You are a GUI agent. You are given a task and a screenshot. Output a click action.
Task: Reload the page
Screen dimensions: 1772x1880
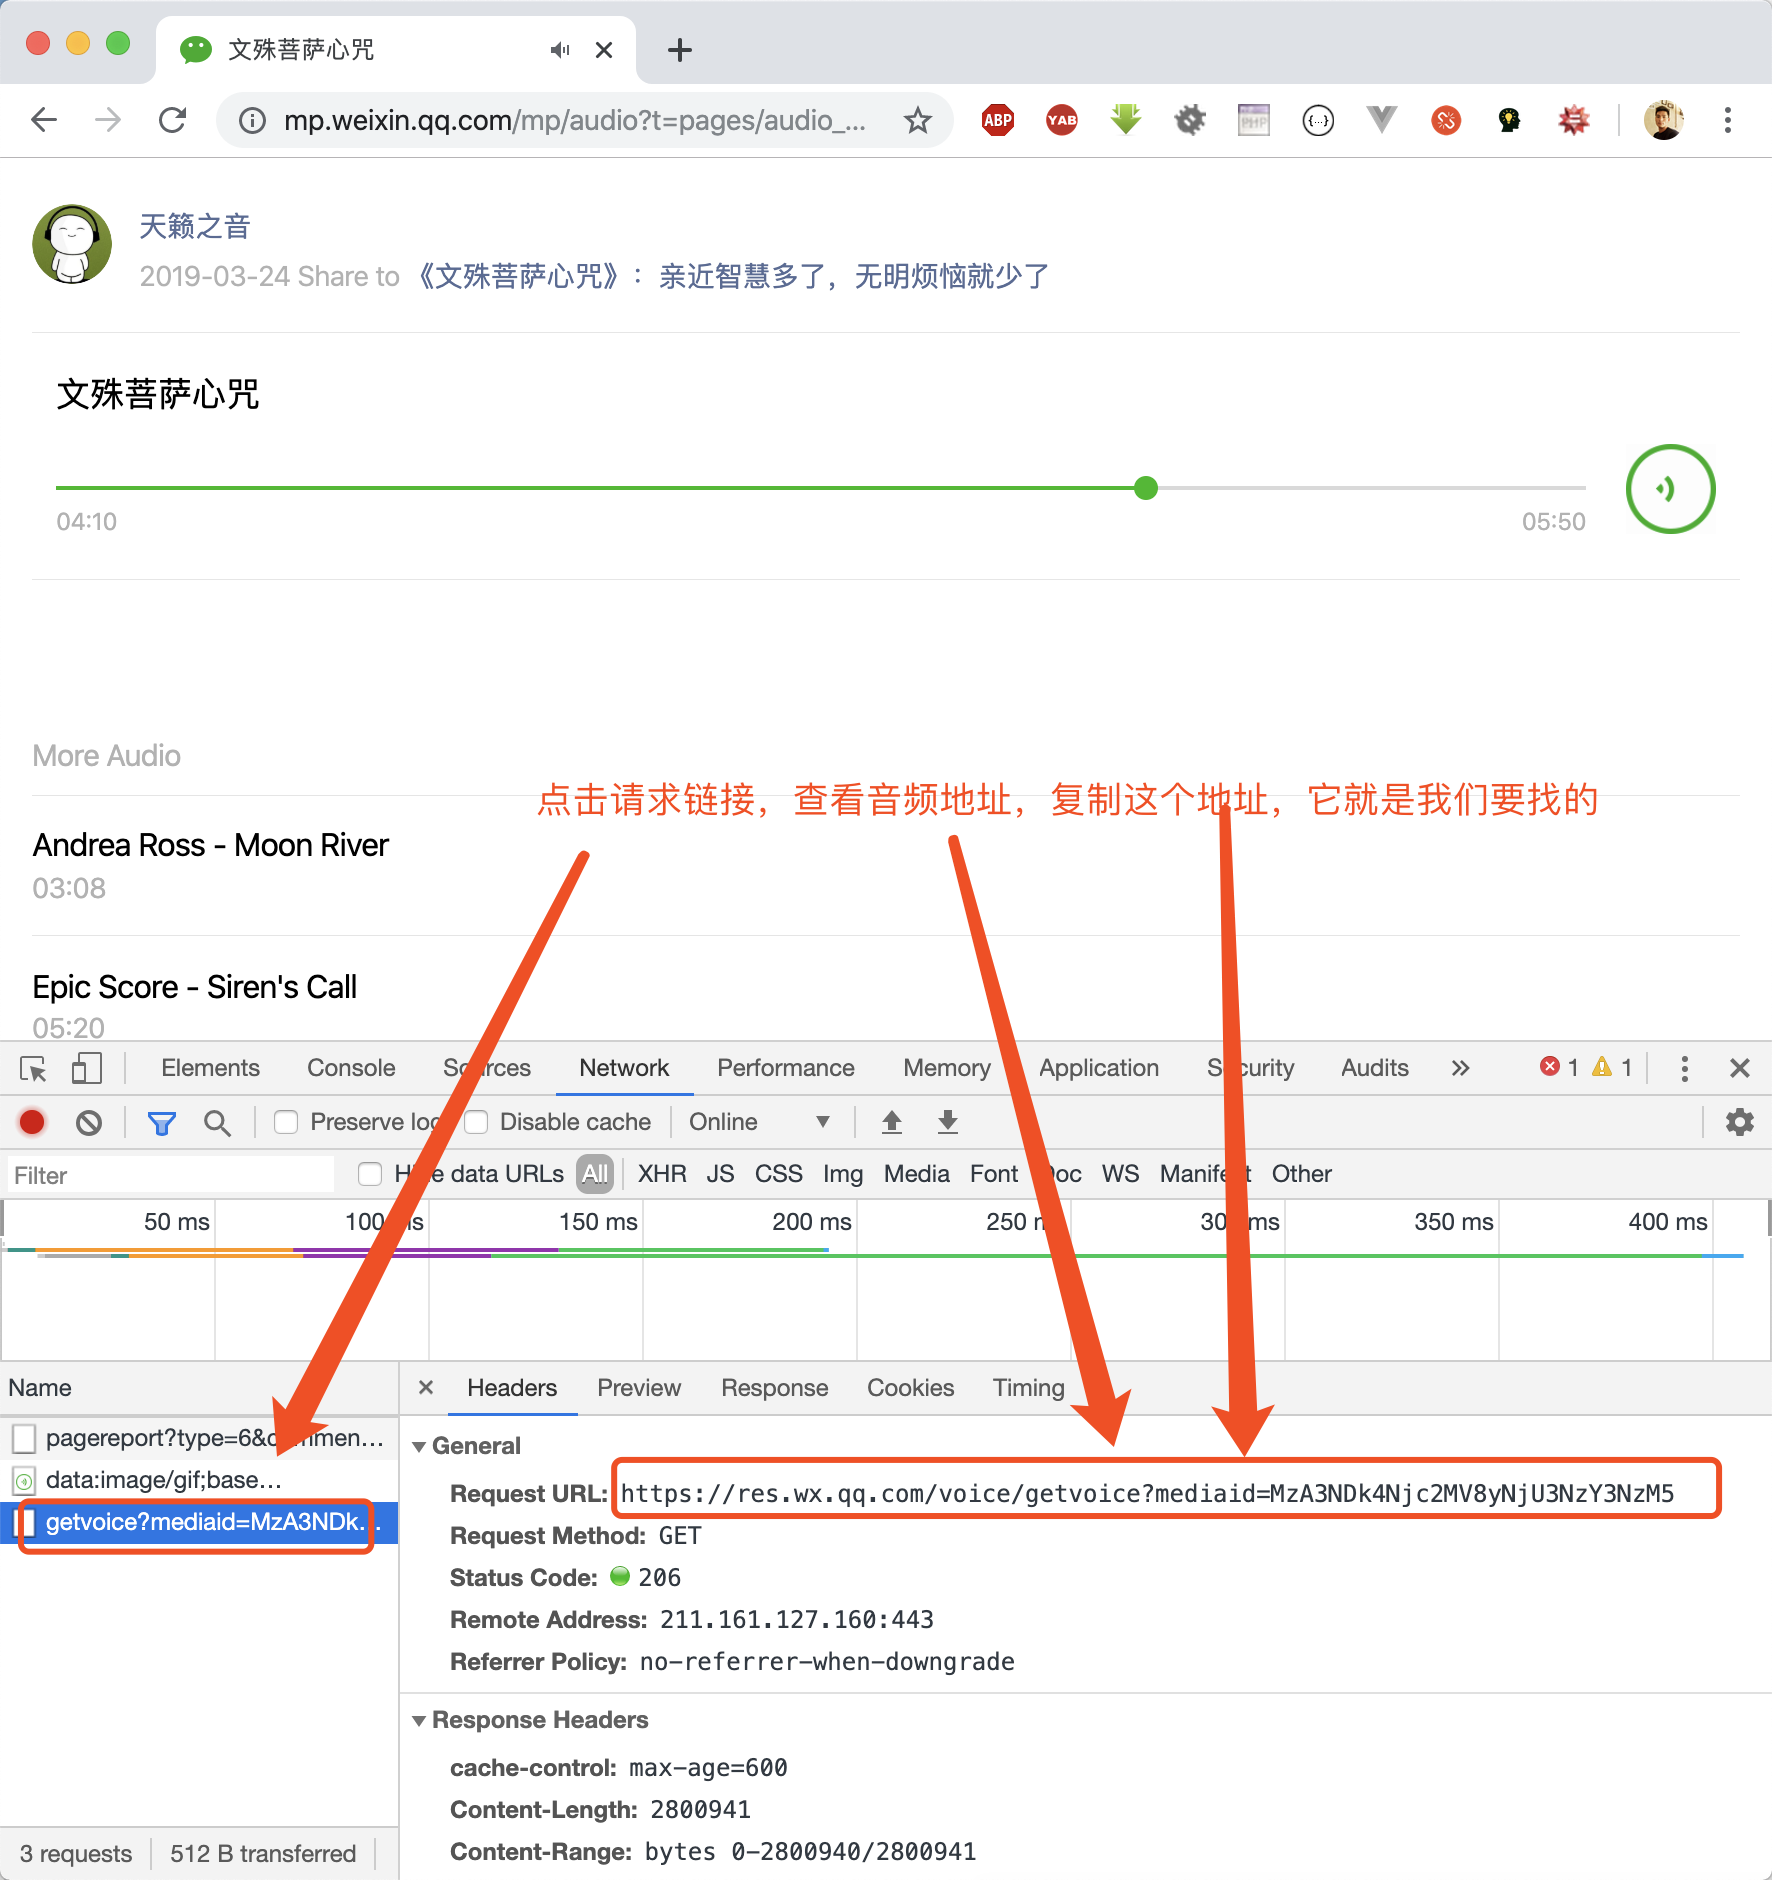[173, 120]
